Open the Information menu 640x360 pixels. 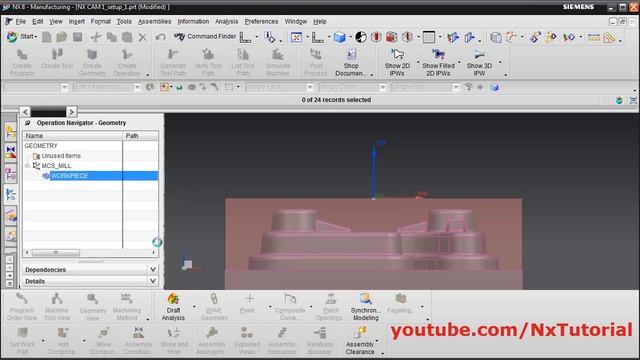[x=193, y=22]
